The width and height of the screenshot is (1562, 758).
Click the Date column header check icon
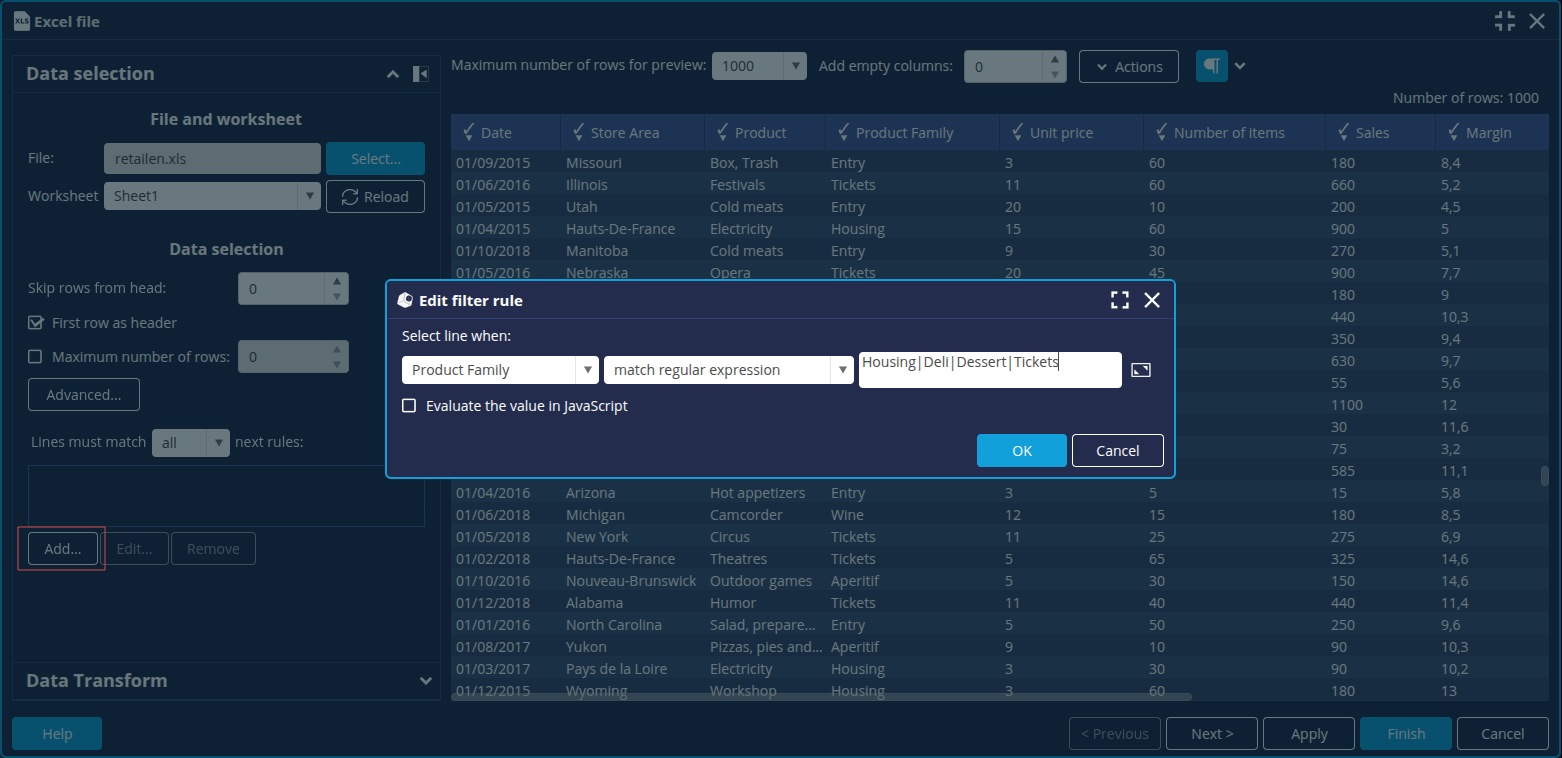click(469, 132)
